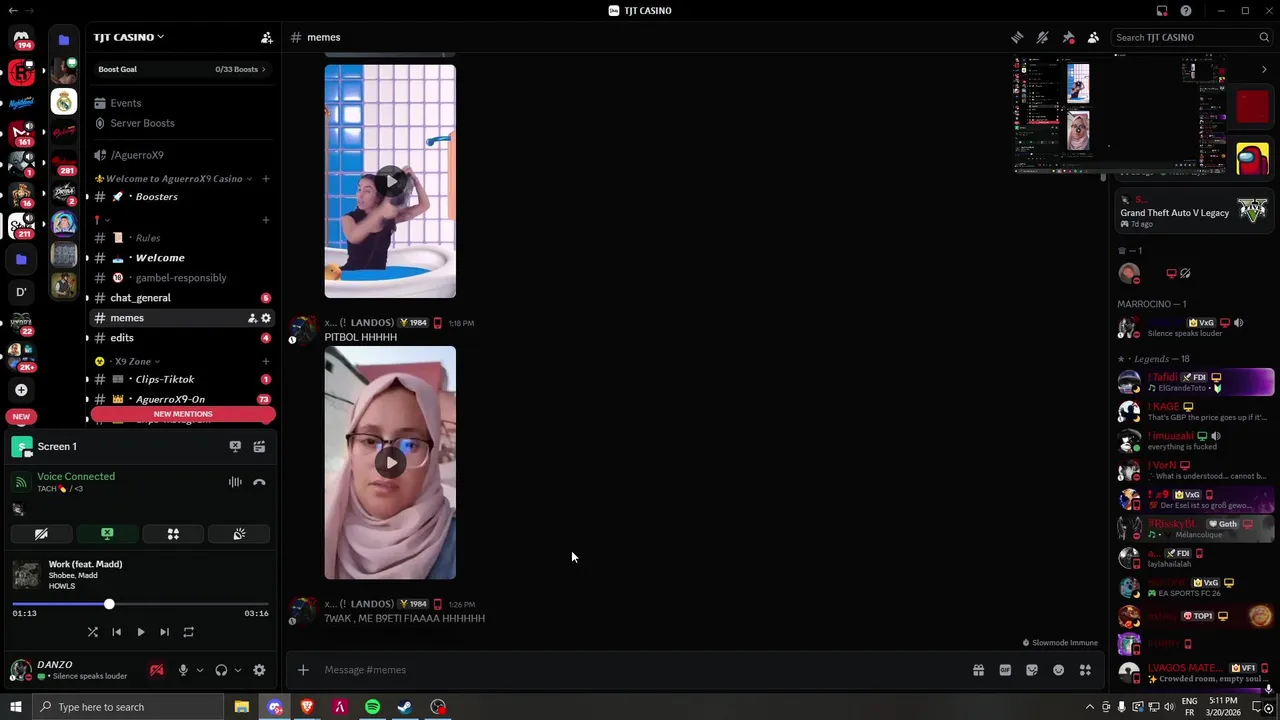Disconnect from voice call
1280x720 pixels.
[x=259, y=482]
